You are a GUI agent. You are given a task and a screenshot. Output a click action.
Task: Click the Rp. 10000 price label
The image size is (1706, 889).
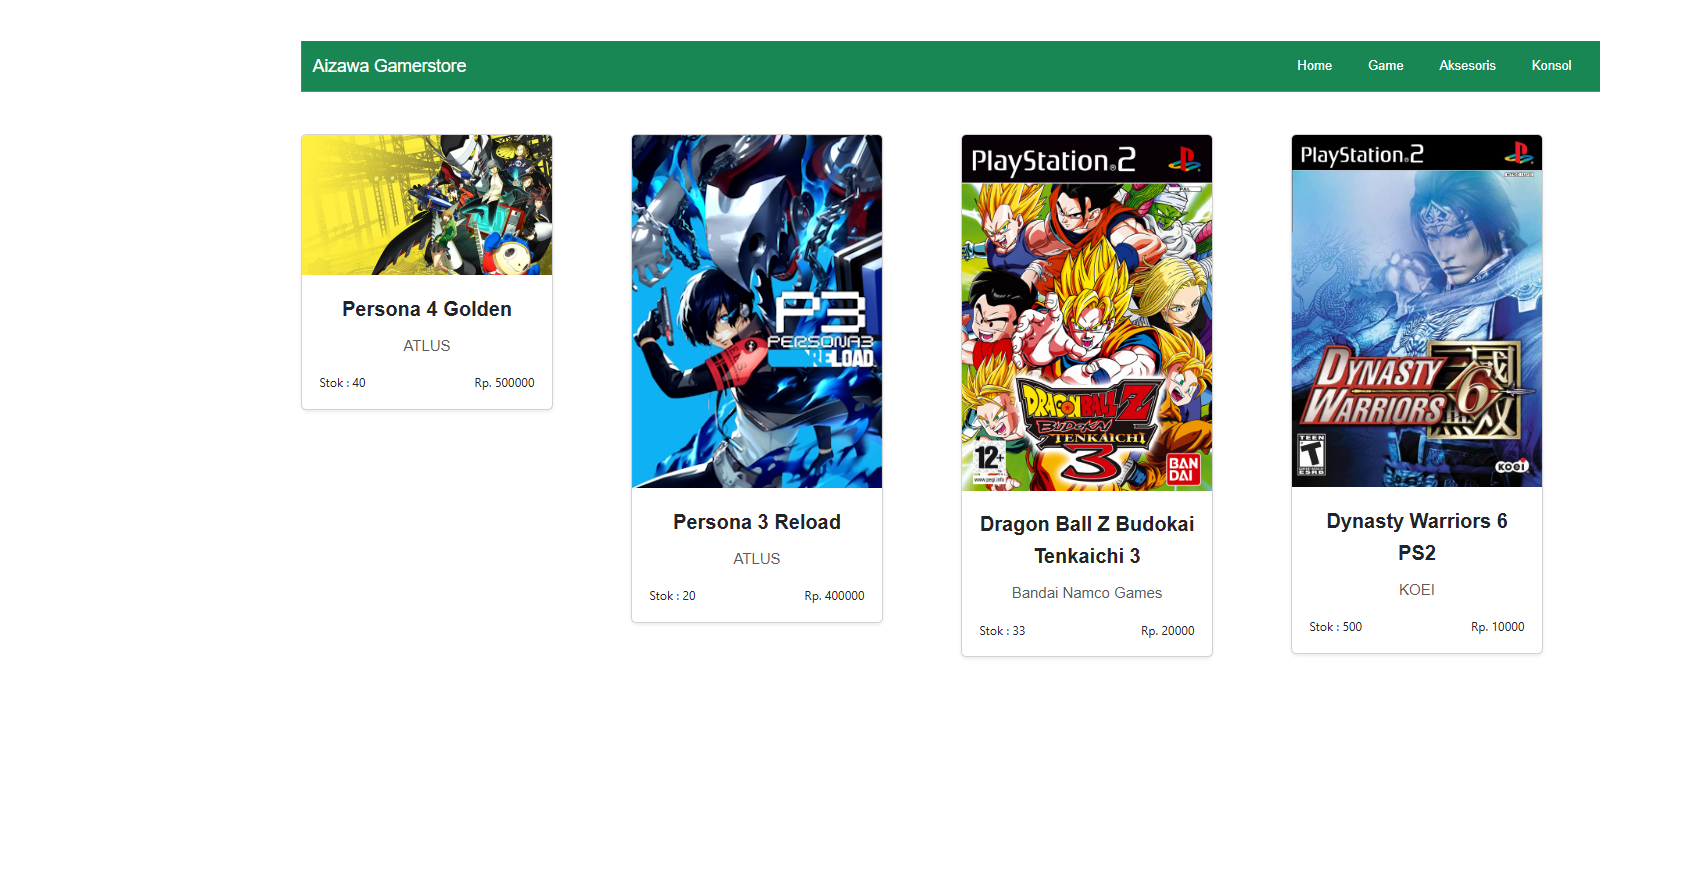coord(1497,627)
